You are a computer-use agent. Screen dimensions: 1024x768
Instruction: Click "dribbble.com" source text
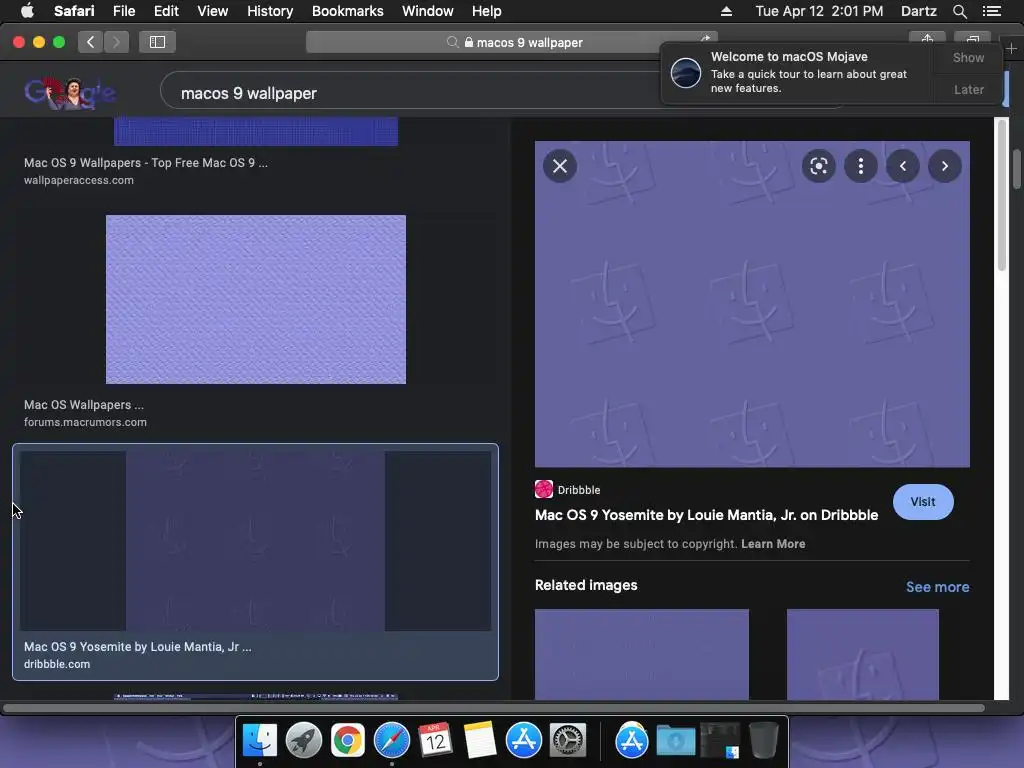57,664
